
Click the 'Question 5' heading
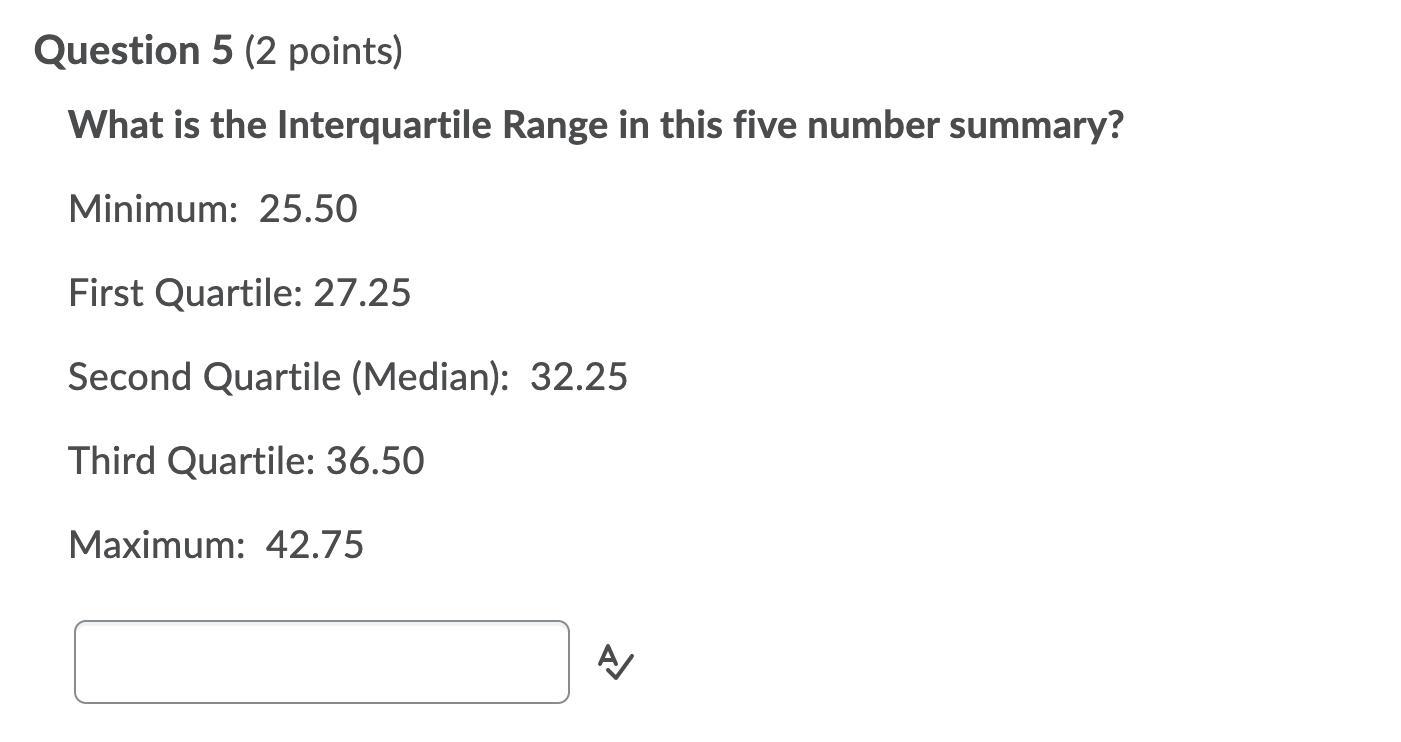pos(134,50)
